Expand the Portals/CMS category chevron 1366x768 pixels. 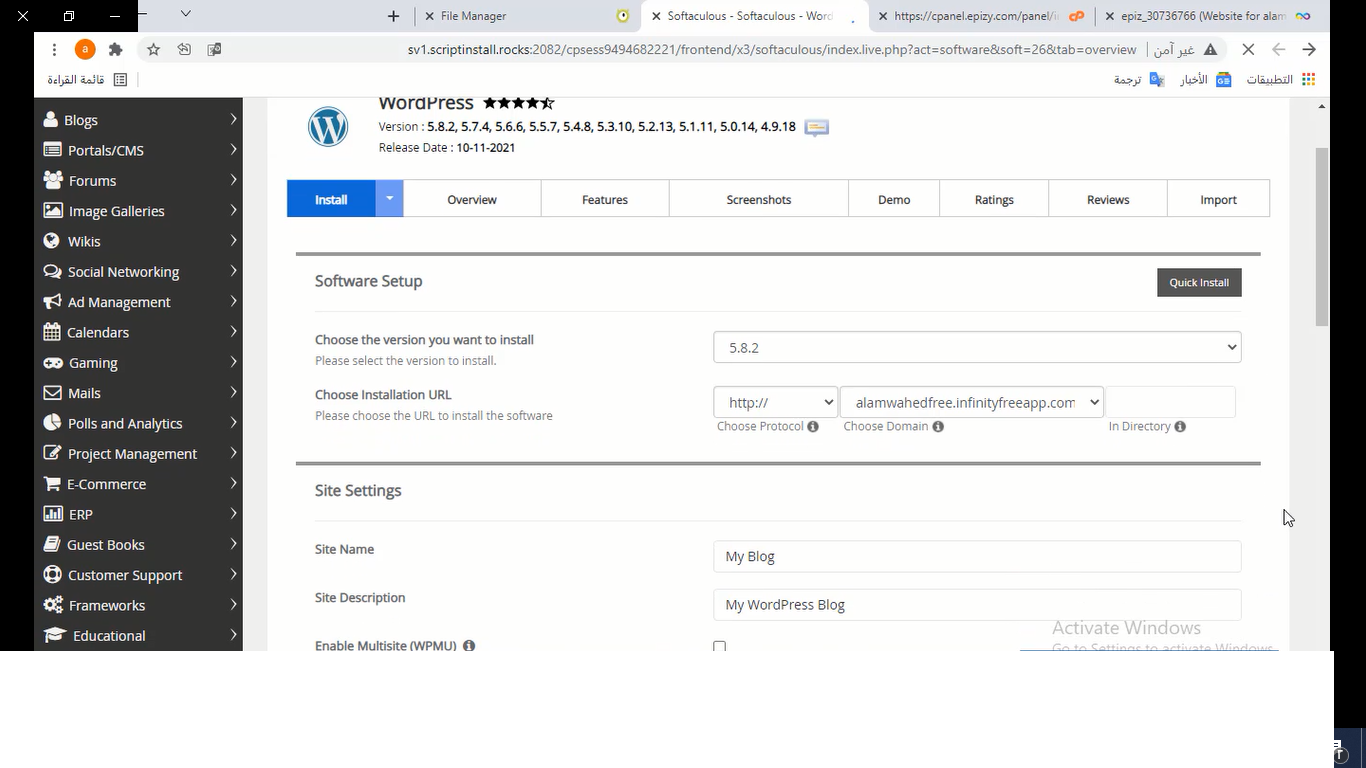coord(233,149)
